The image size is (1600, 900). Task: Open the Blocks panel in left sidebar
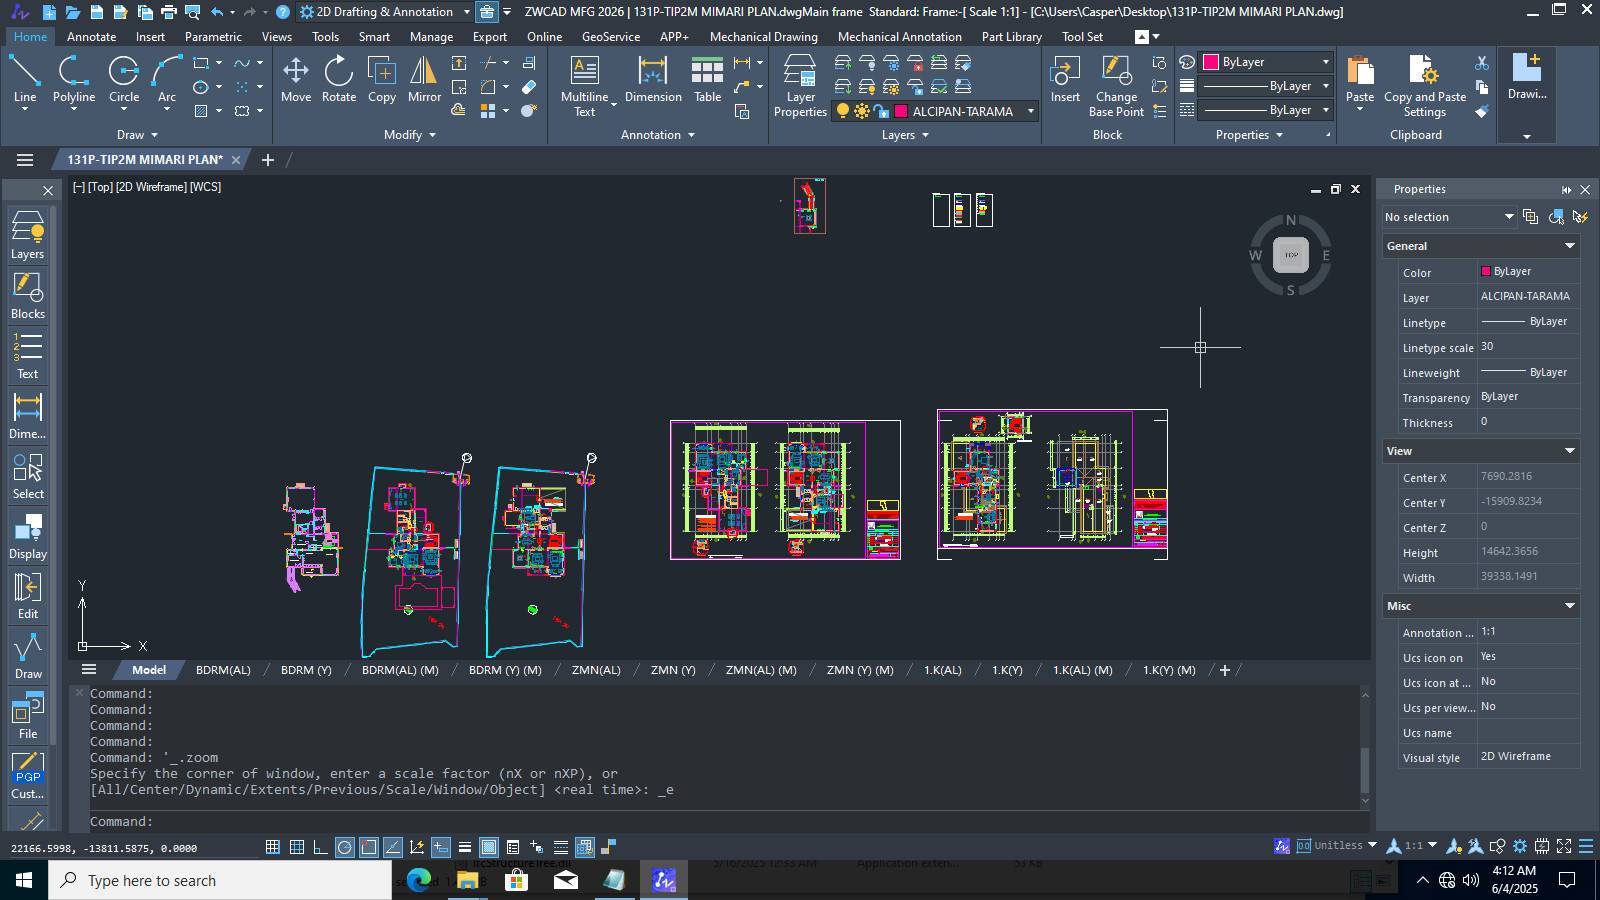pyautogui.click(x=28, y=295)
